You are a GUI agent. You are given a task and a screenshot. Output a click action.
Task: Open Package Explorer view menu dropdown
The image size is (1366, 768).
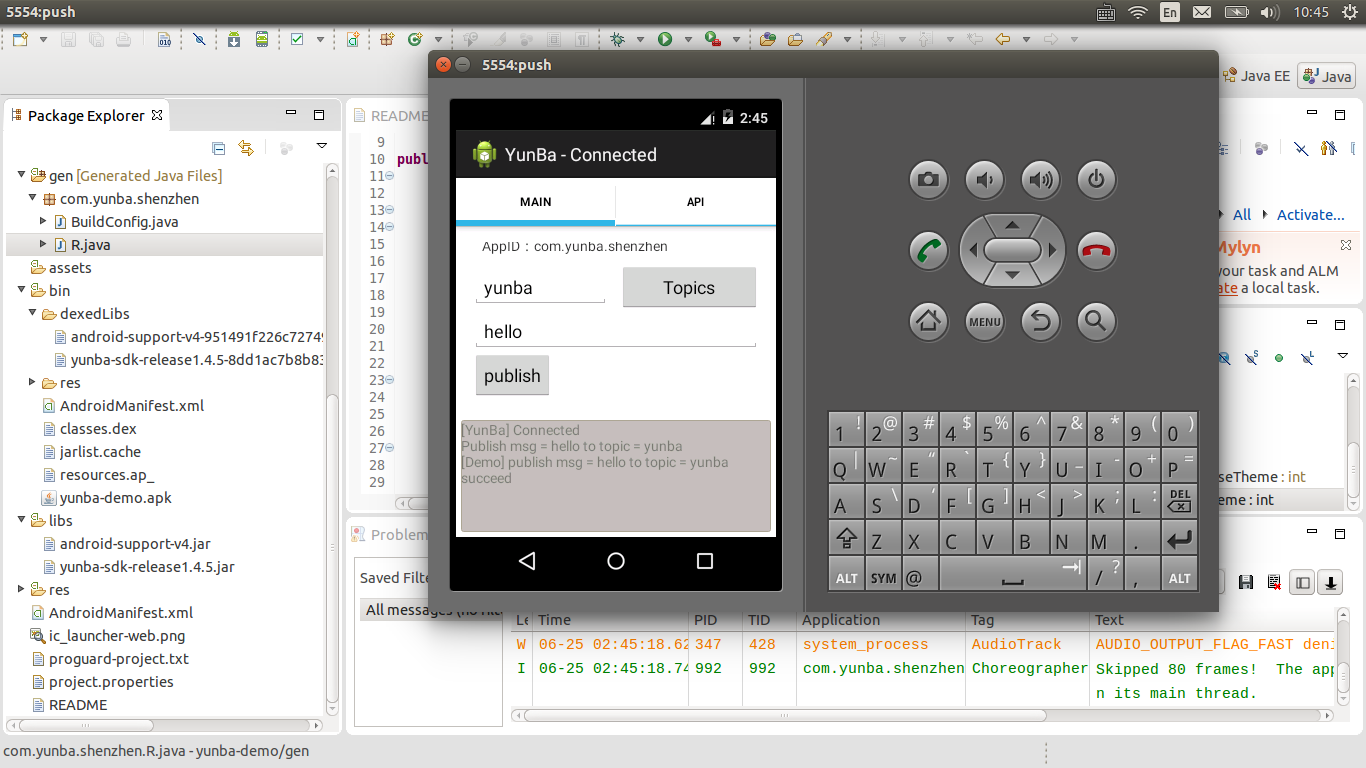point(322,147)
